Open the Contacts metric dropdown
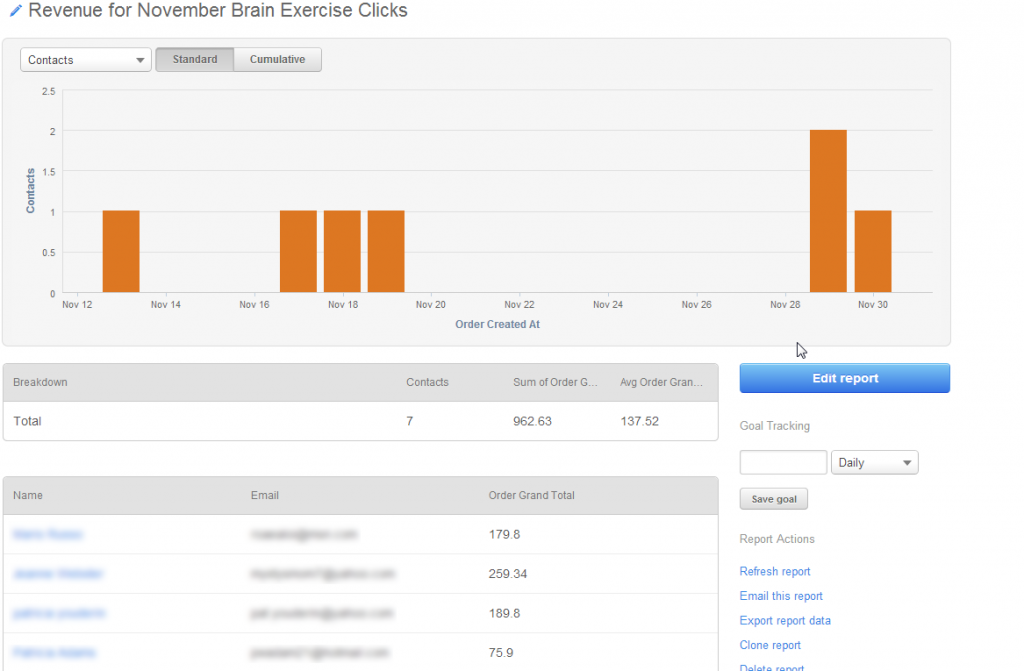 [x=85, y=60]
